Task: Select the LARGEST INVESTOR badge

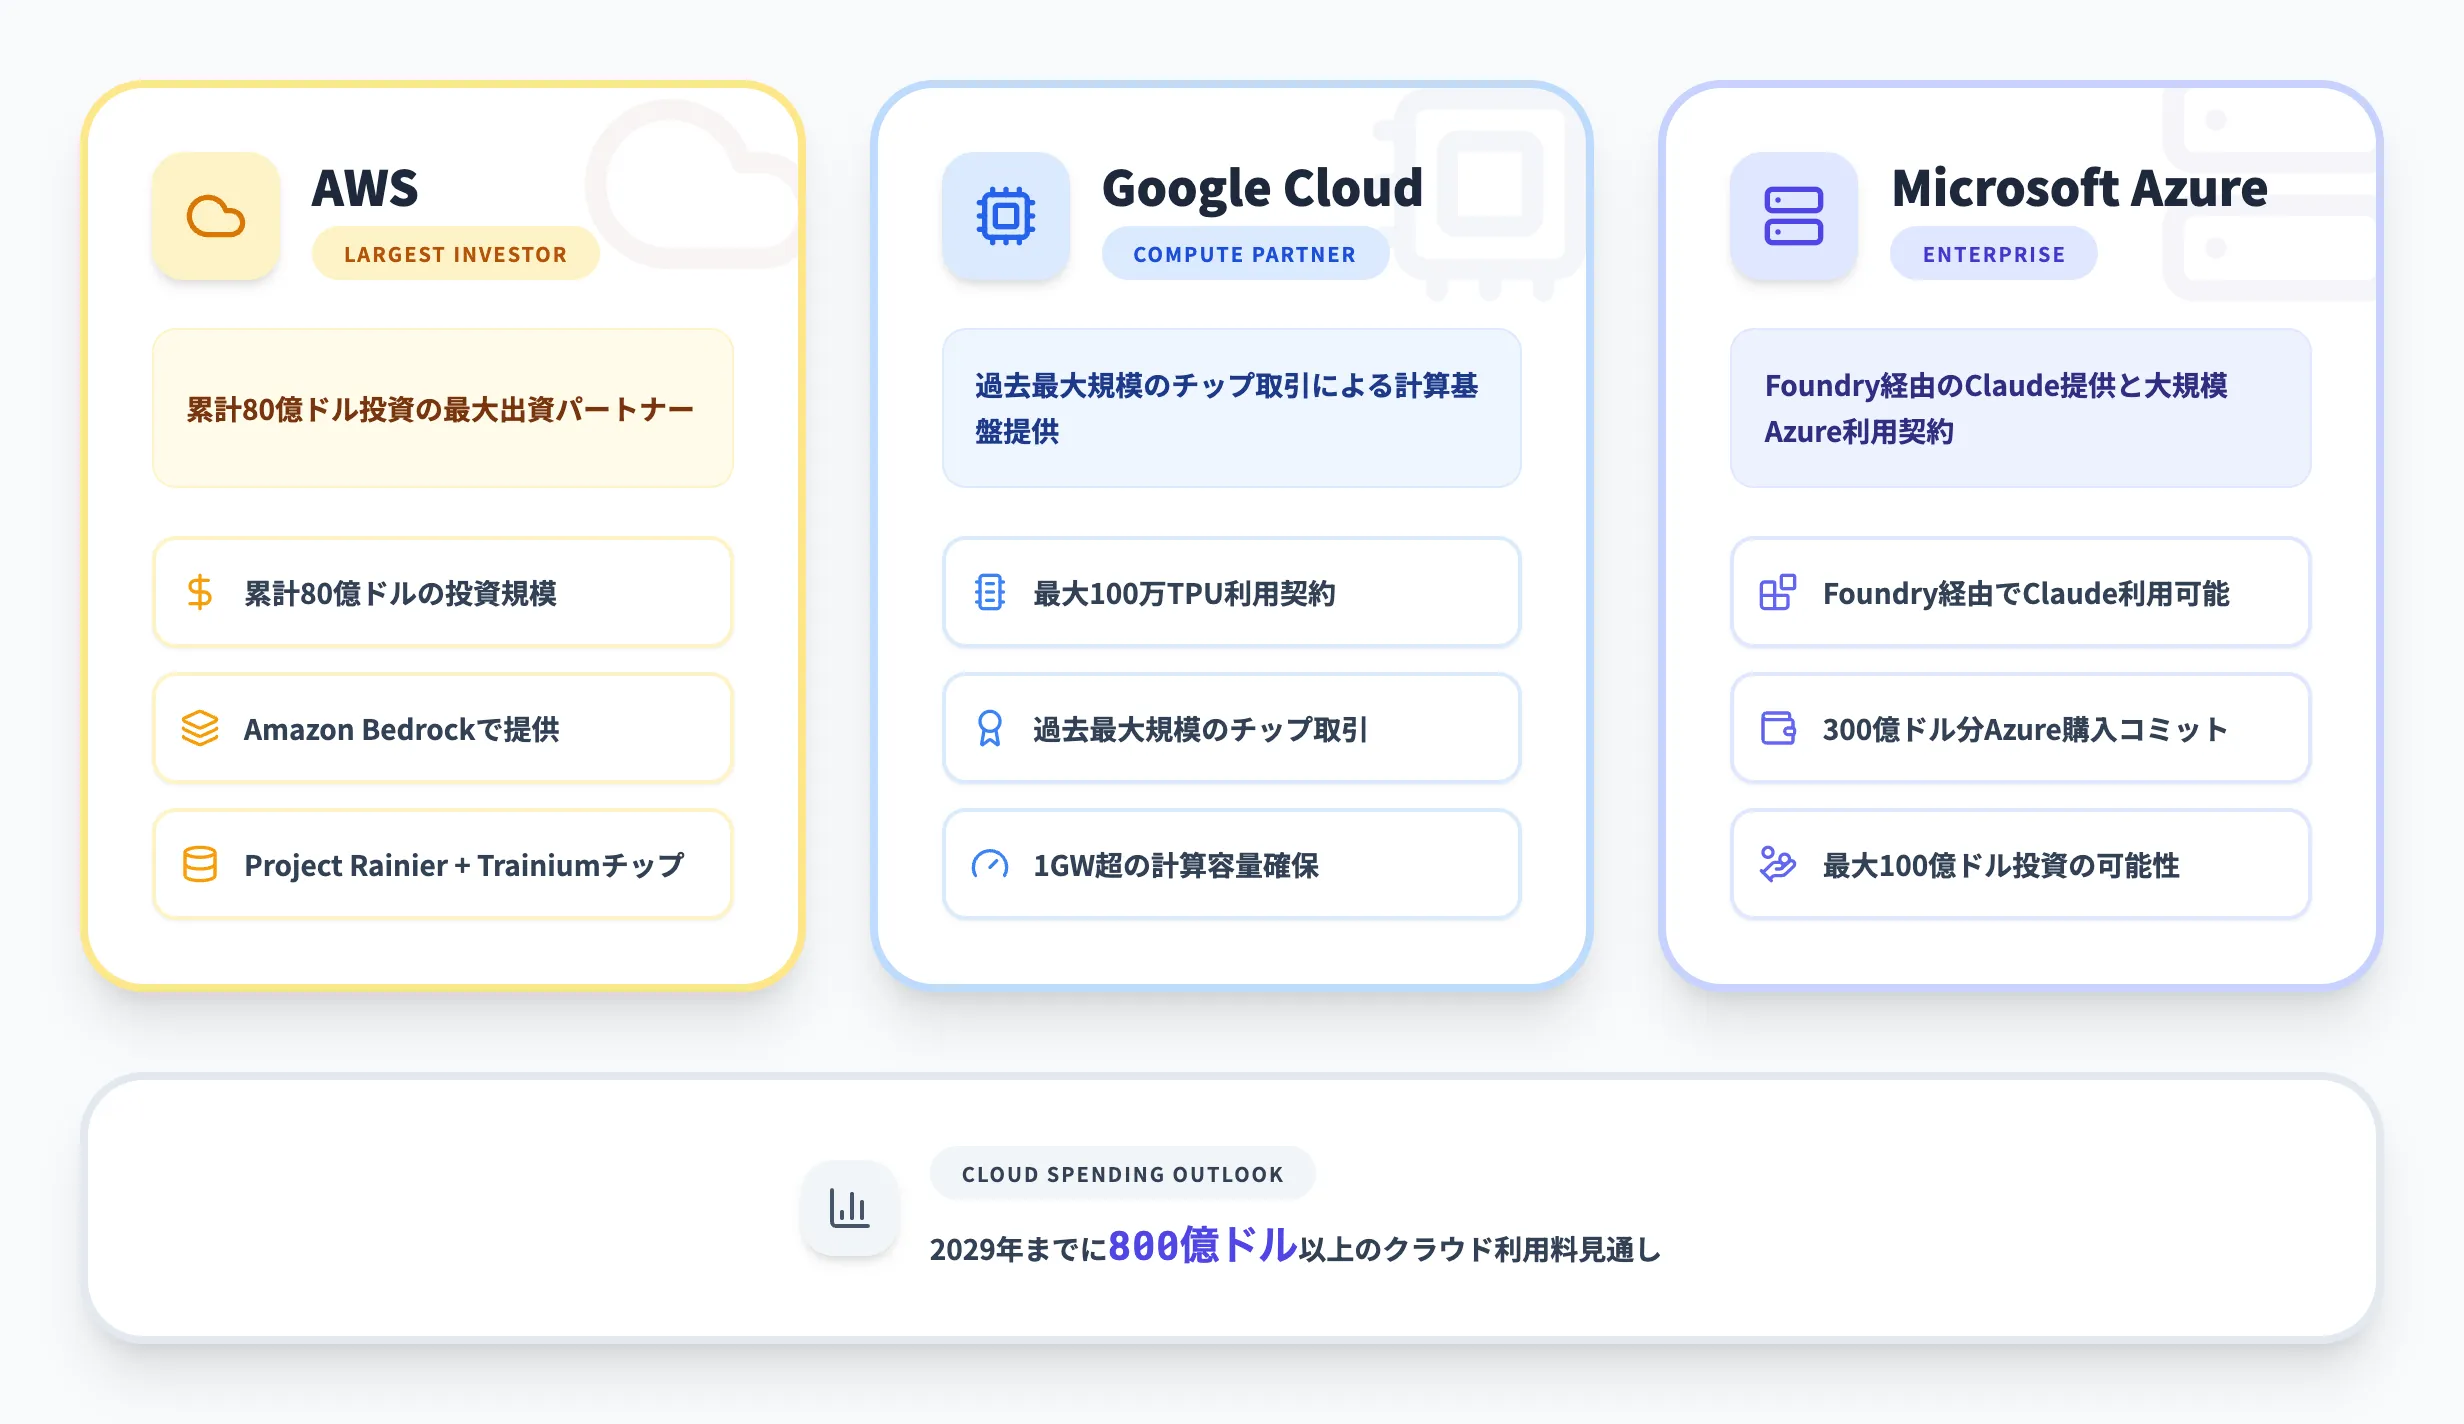Action: point(455,254)
